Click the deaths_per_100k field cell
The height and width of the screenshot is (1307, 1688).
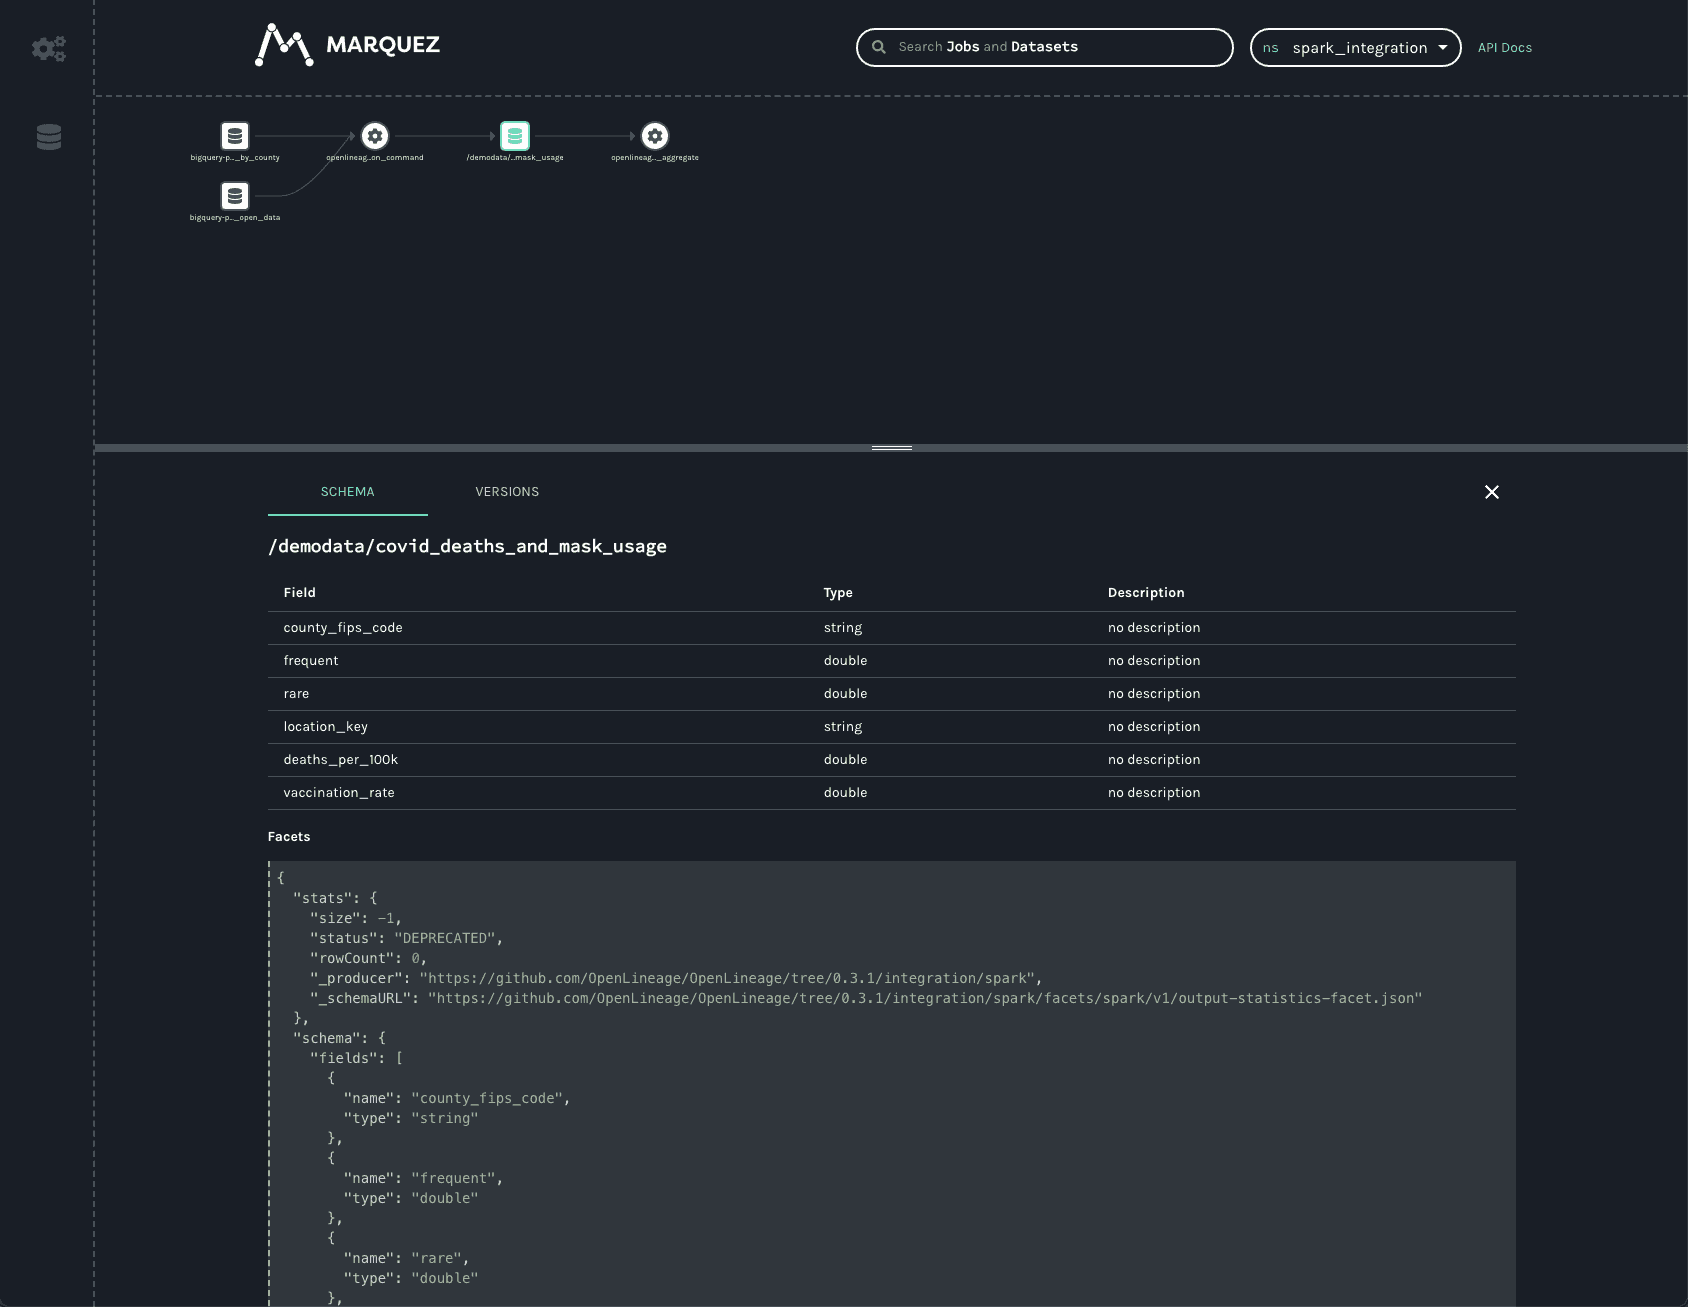point(341,760)
